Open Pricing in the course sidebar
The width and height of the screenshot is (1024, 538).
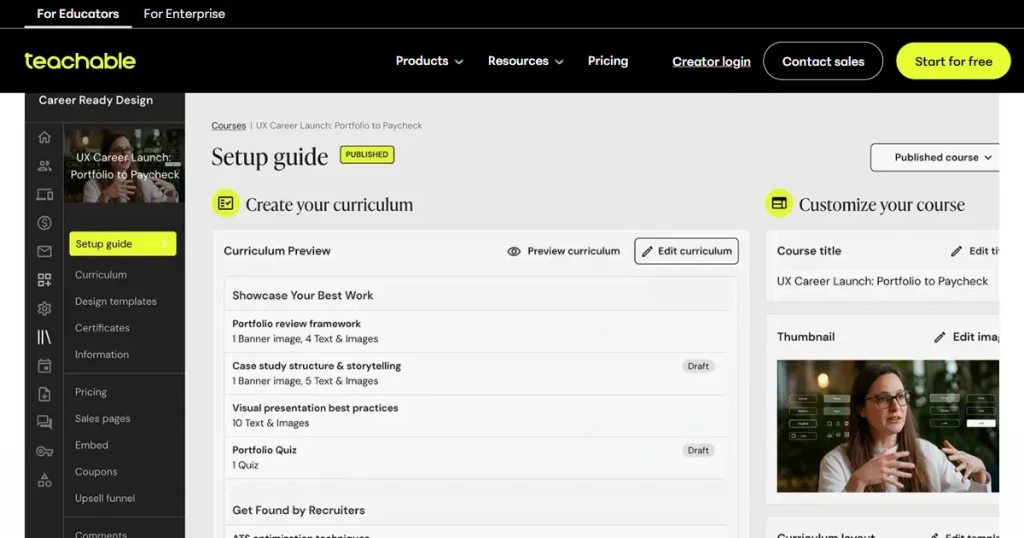[x=91, y=392]
